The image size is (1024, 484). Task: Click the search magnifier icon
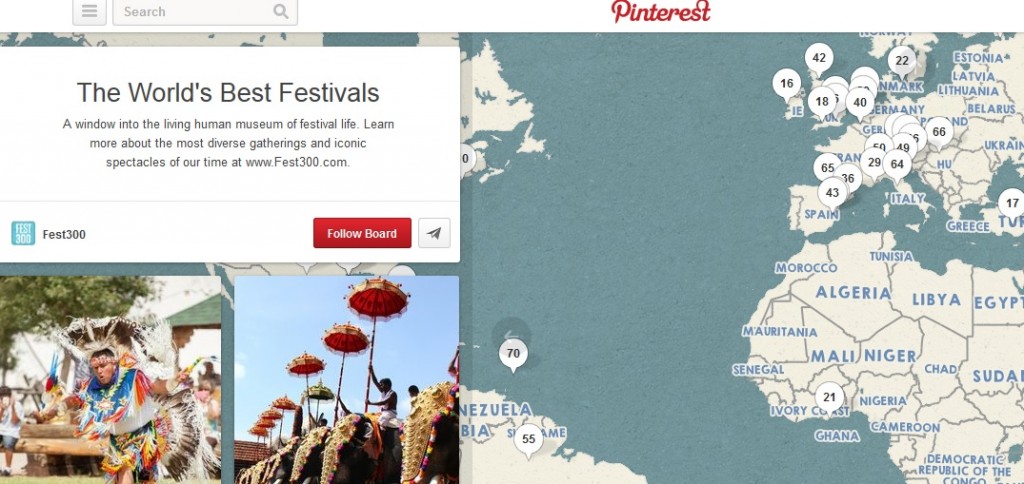coord(280,11)
